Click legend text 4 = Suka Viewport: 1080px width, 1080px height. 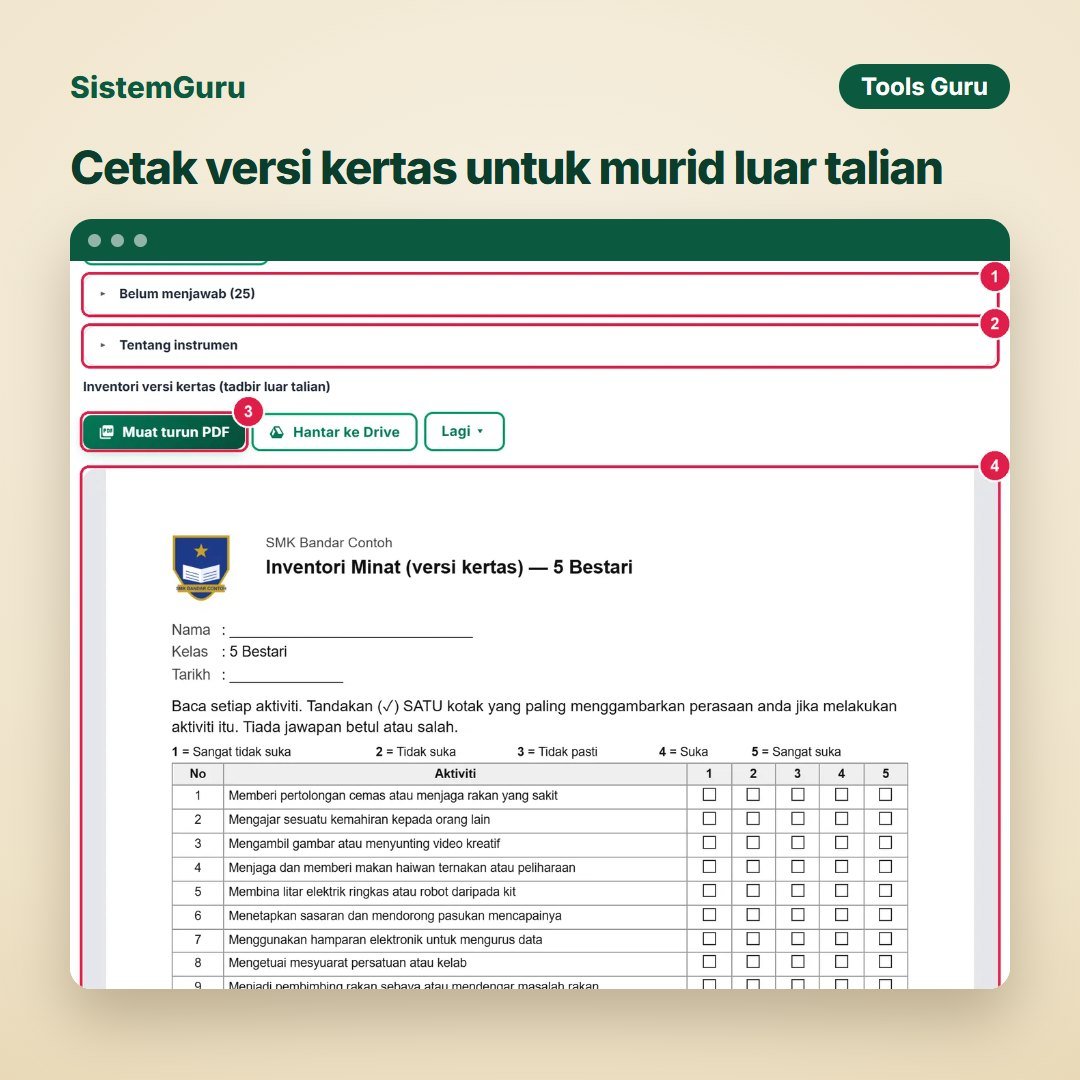point(683,751)
